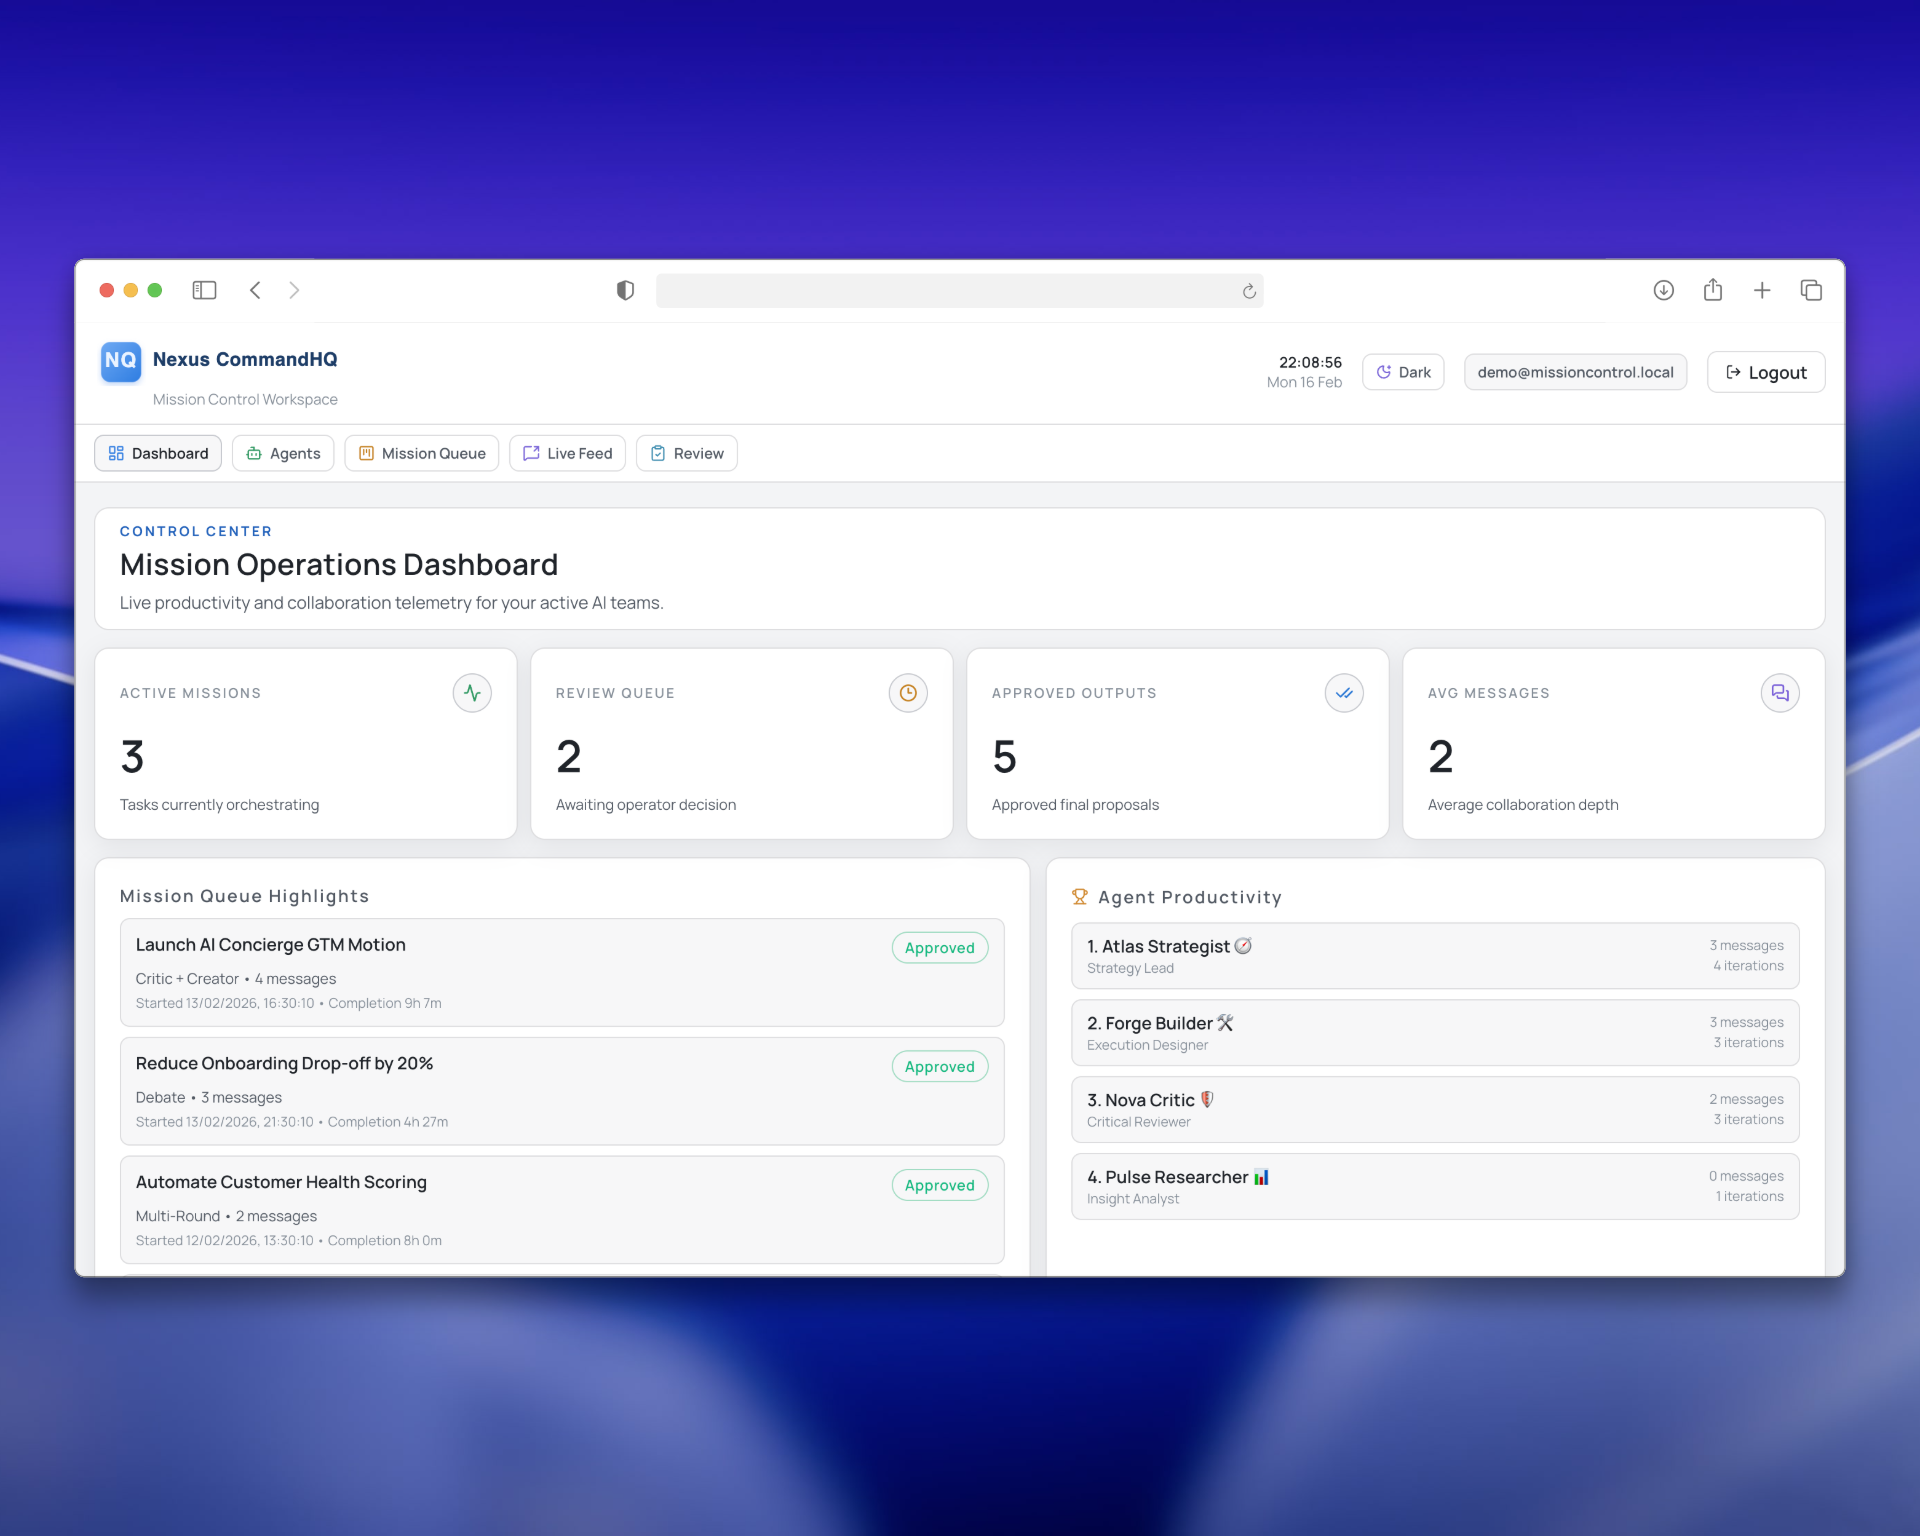
Task: Click the Completion 4h 27m progress text
Action: click(388, 1121)
